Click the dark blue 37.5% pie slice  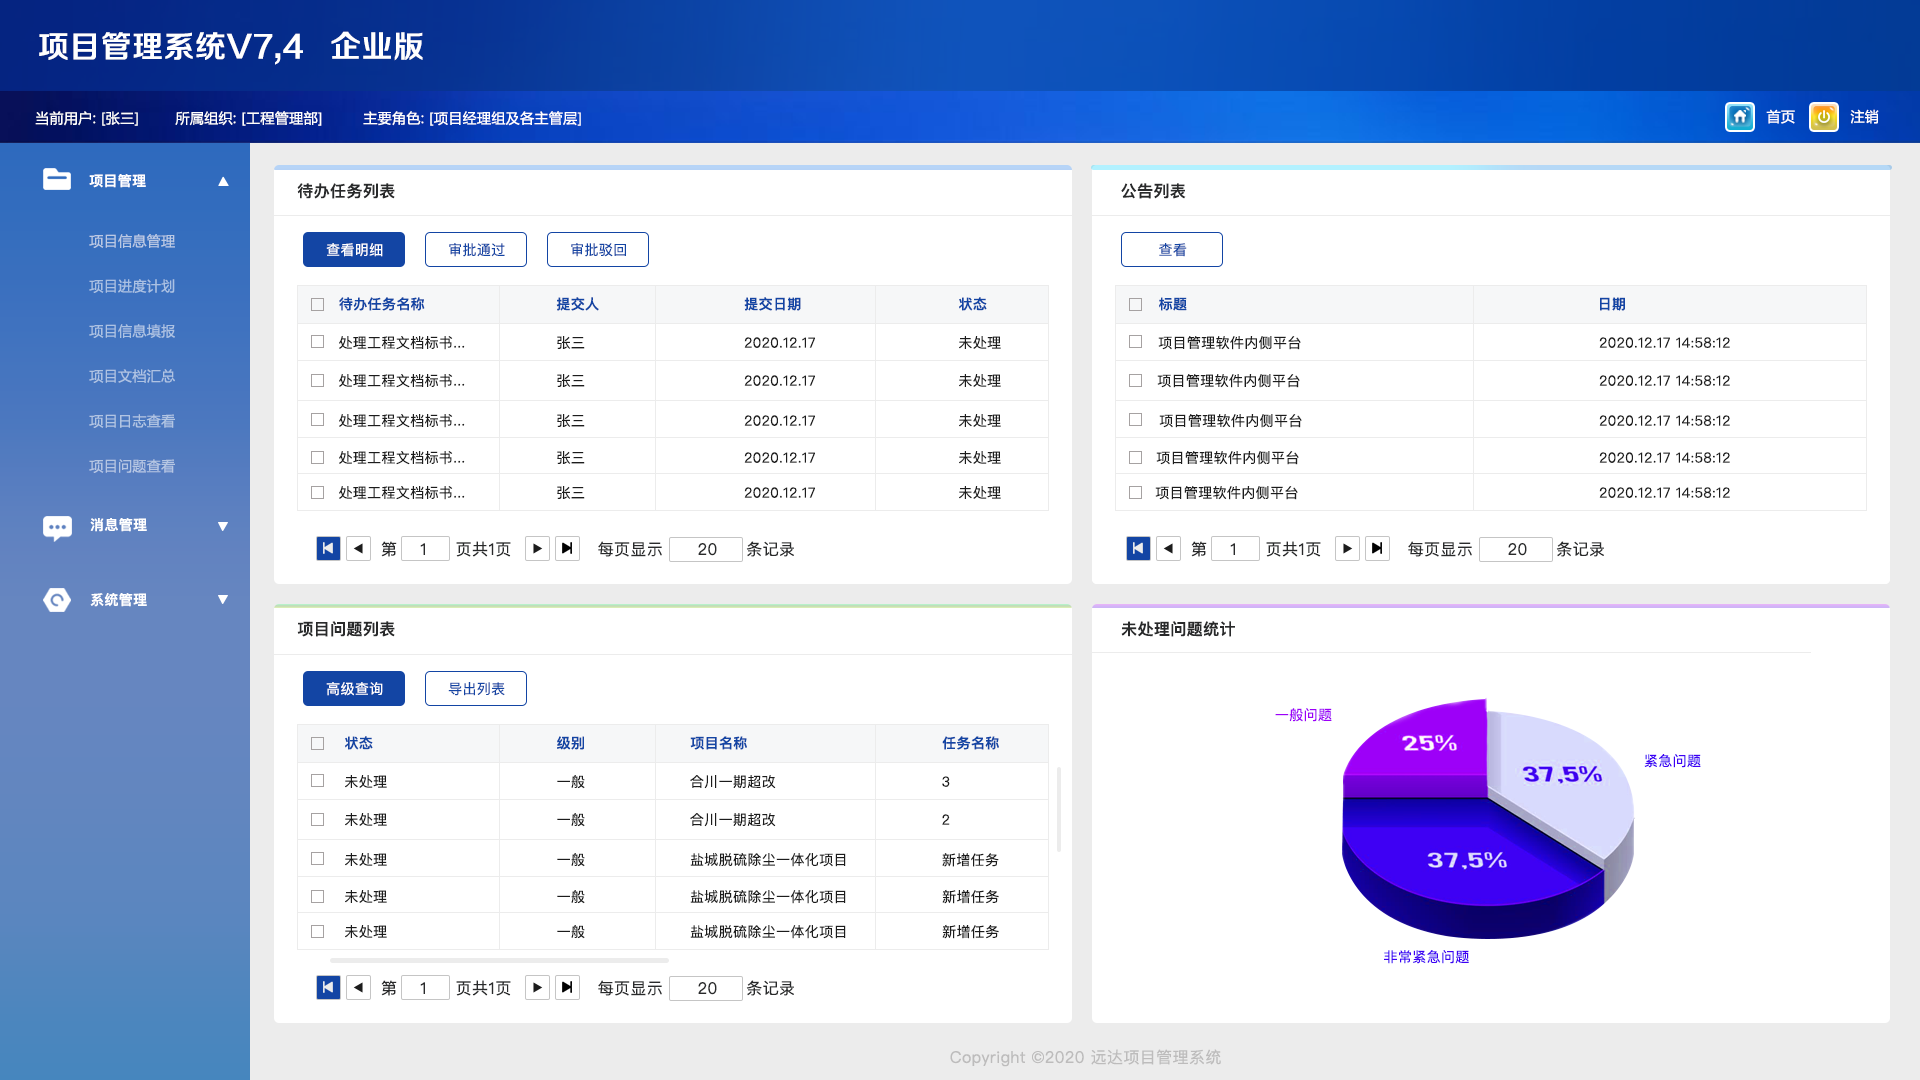pos(1465,862)
